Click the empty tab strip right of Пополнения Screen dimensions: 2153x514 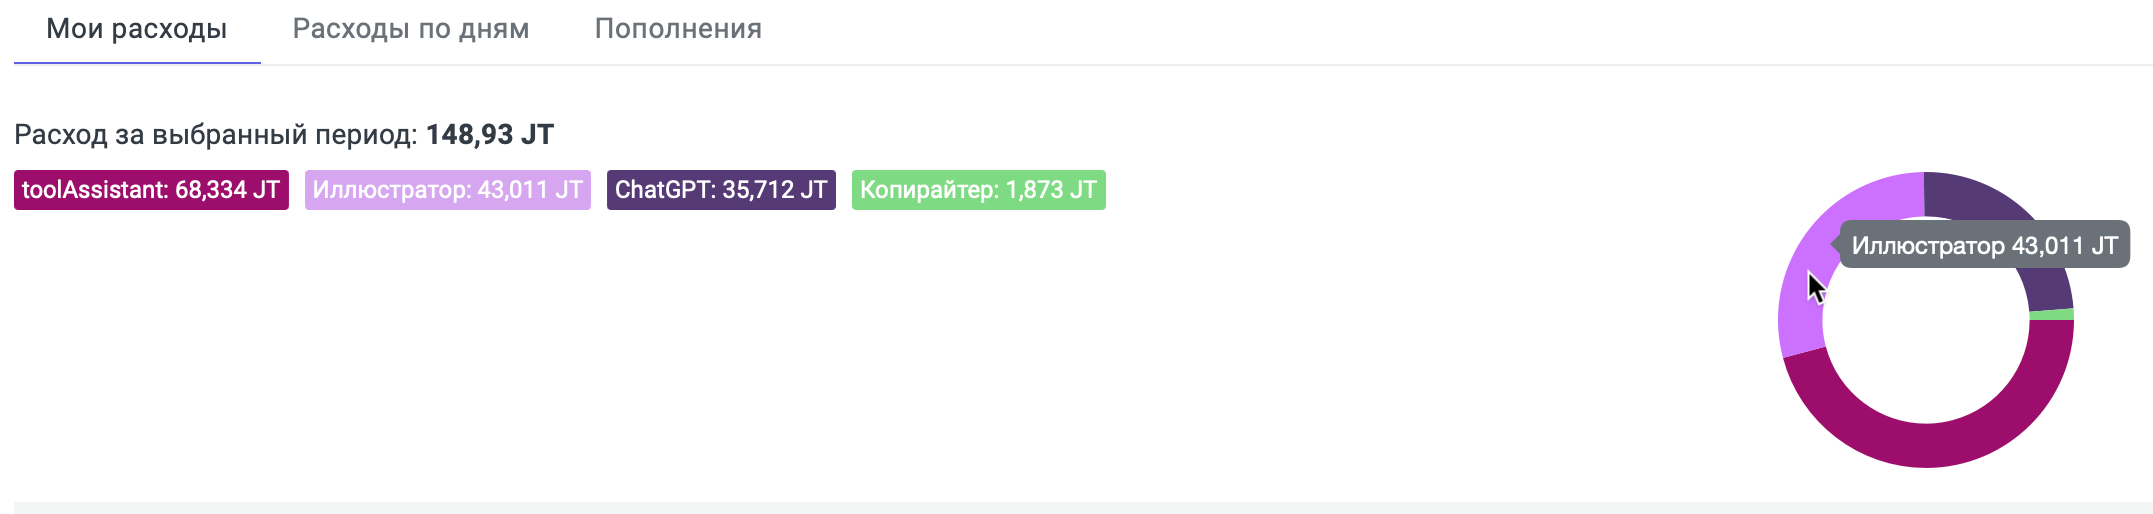click(1400, 30)
